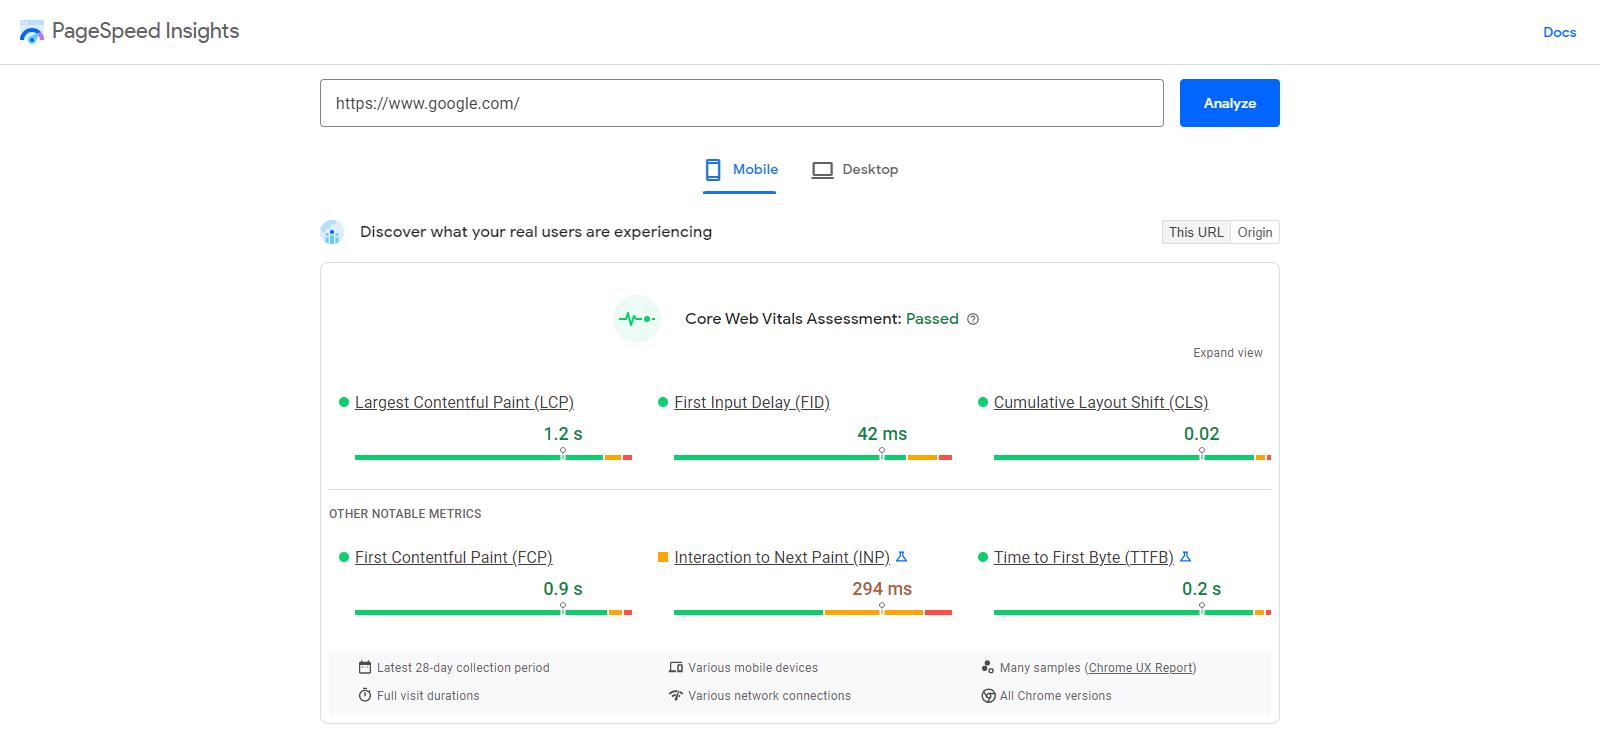Click the PageSpeed Insights title text
Image resolution: width=1600 pixels, height=749 pixels.
point(145,31)
